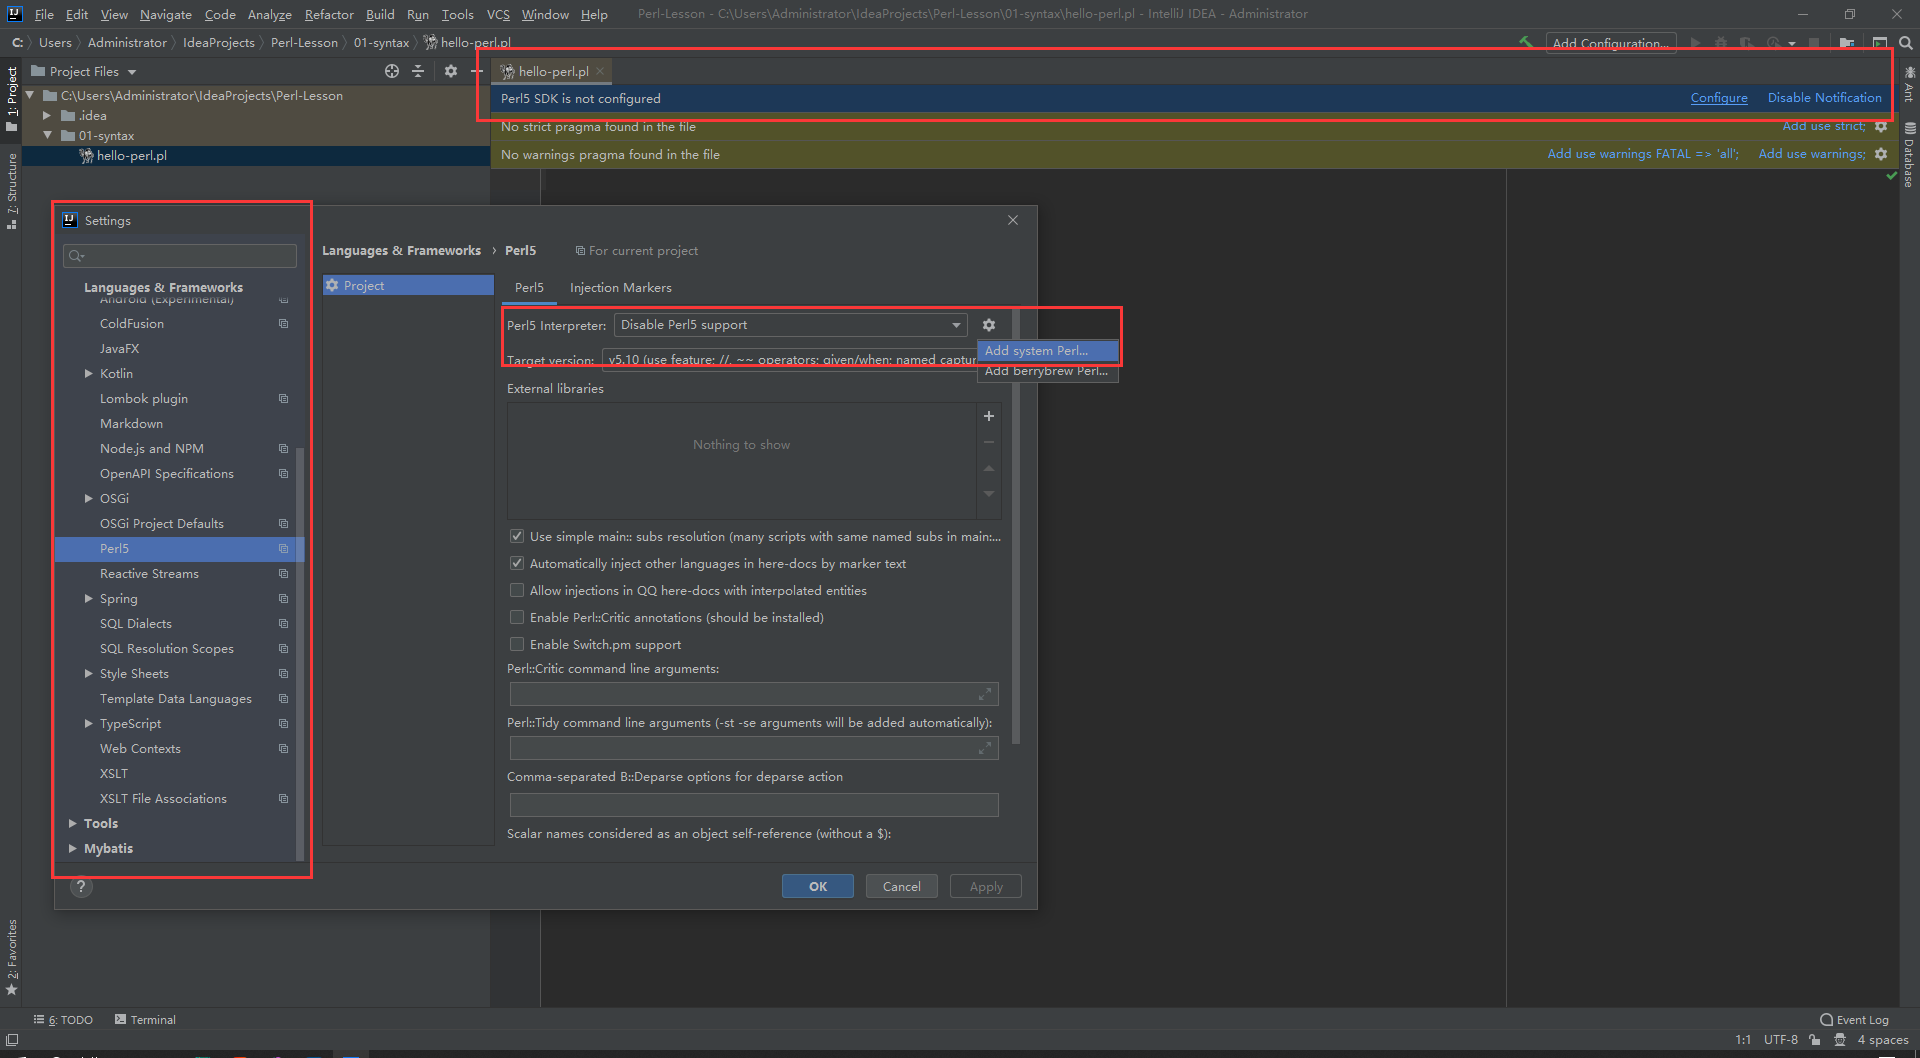Open the Perl5 Interpreter dropdown
Image resolution: width=1920 pixels, height=1058 pixels.
click(790, 325)
